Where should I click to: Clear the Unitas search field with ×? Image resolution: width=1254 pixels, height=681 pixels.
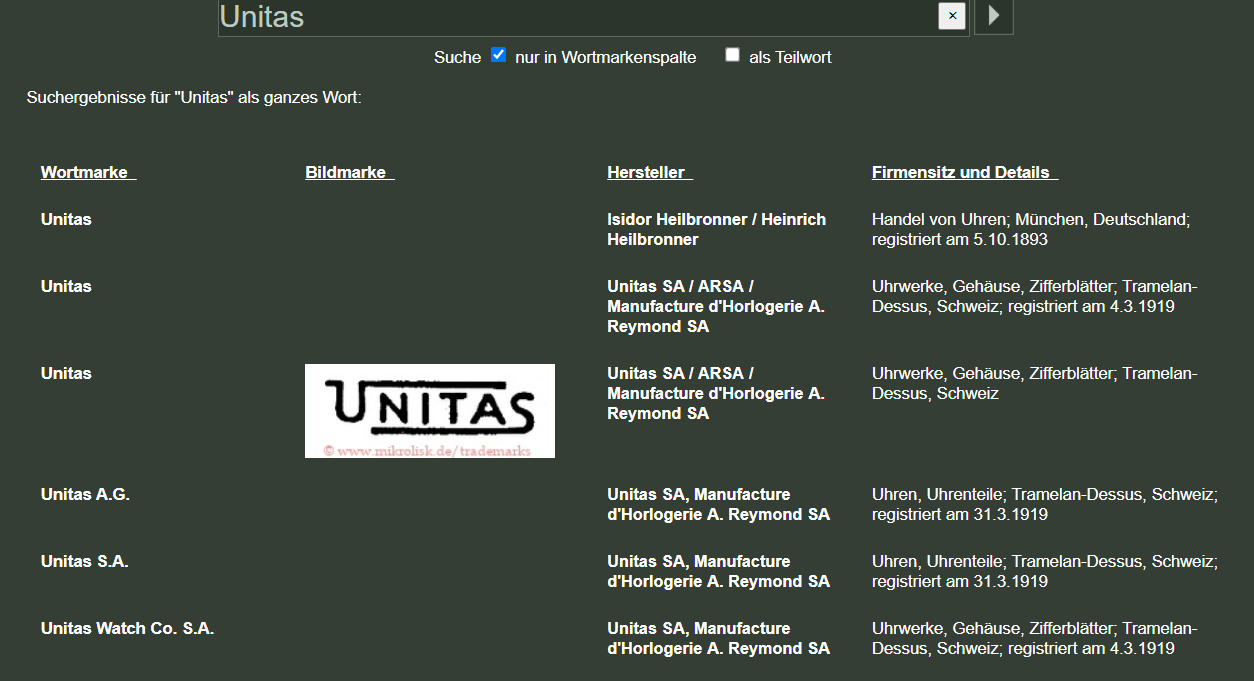tap(952, 16)
